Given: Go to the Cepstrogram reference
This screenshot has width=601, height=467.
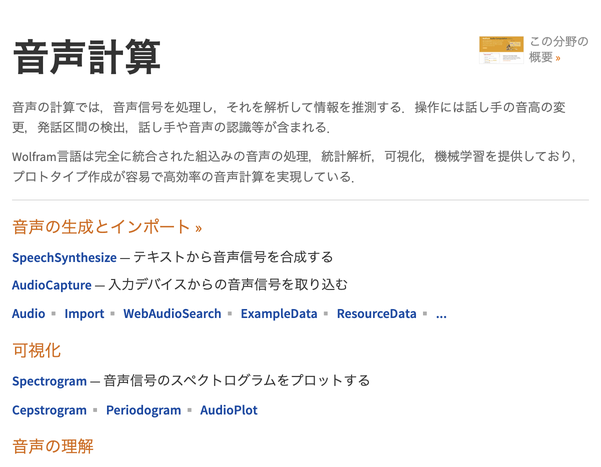Looking at the screenshot, I should 49,410.
